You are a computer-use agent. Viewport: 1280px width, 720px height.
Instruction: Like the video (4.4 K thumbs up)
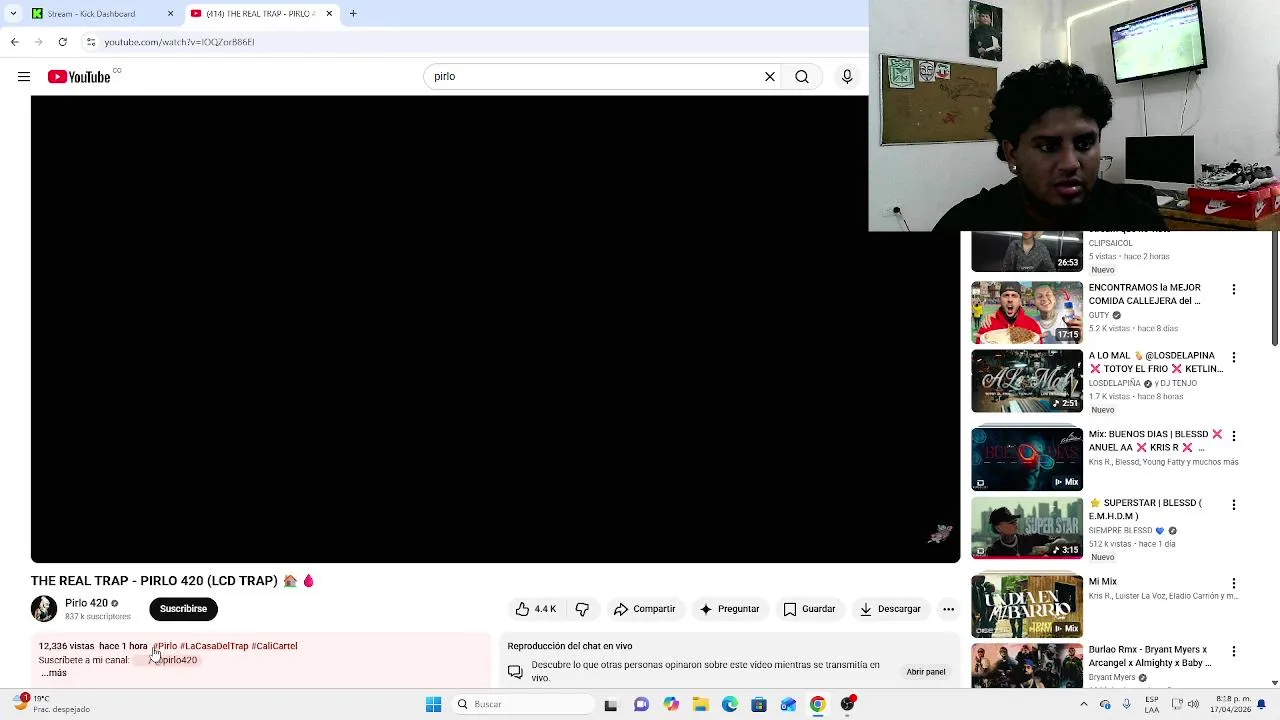pos(535,609)
